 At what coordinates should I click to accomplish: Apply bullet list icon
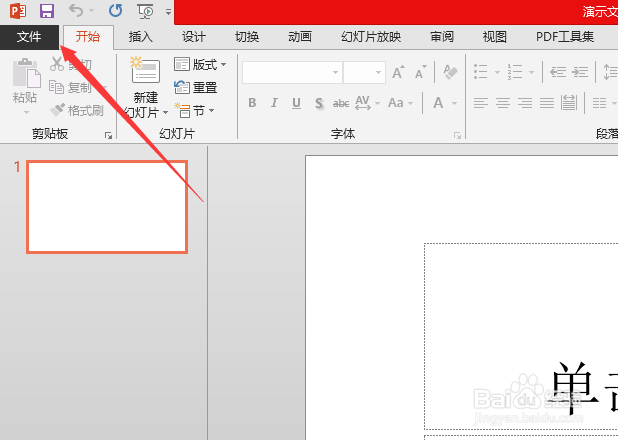pos(480,72)
